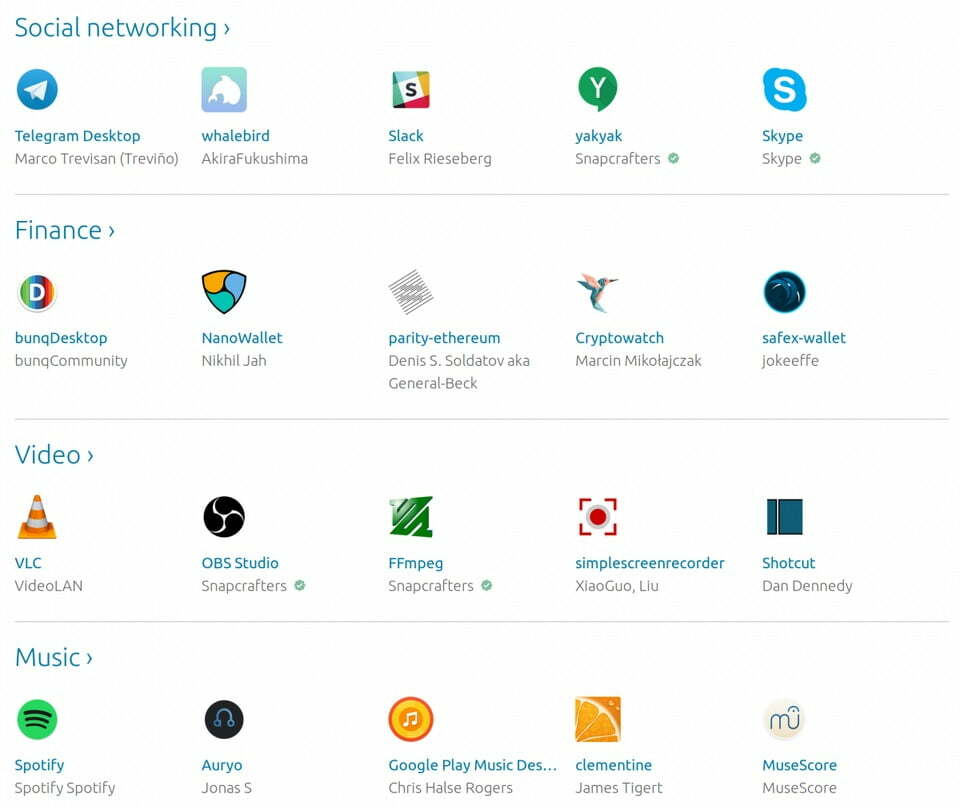
Task: Expand the Finance category heading
Action: [64, 230]
